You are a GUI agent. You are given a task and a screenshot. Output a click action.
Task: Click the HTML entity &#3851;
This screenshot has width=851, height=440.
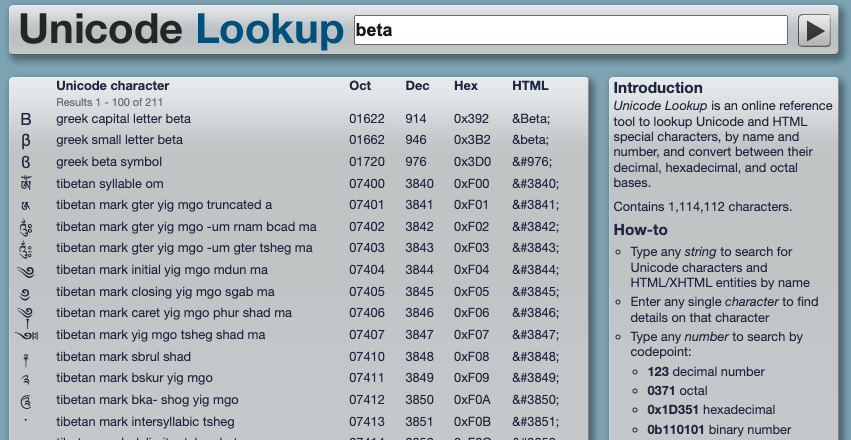click(x=536, y=422)
